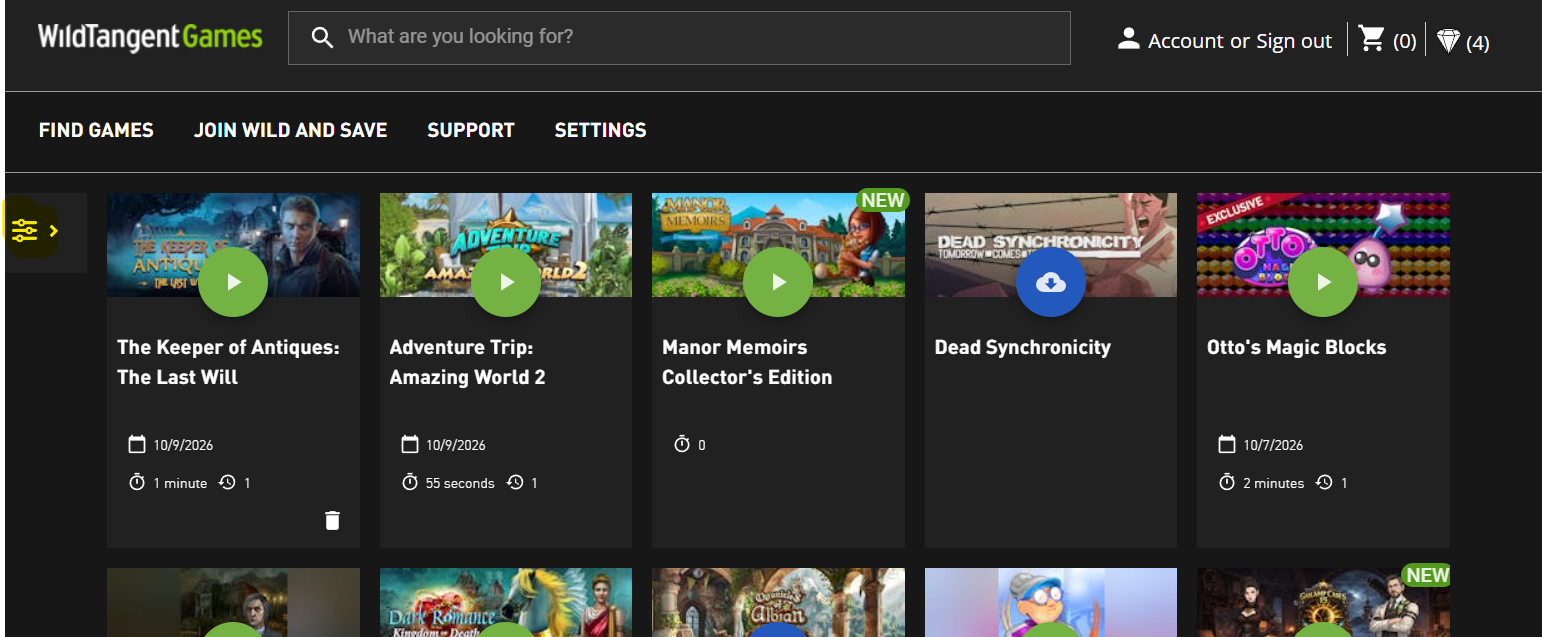
Task: Click the title 'The Keeper of Antiques: The Last Will'
Action: click(x=228, y=362)
